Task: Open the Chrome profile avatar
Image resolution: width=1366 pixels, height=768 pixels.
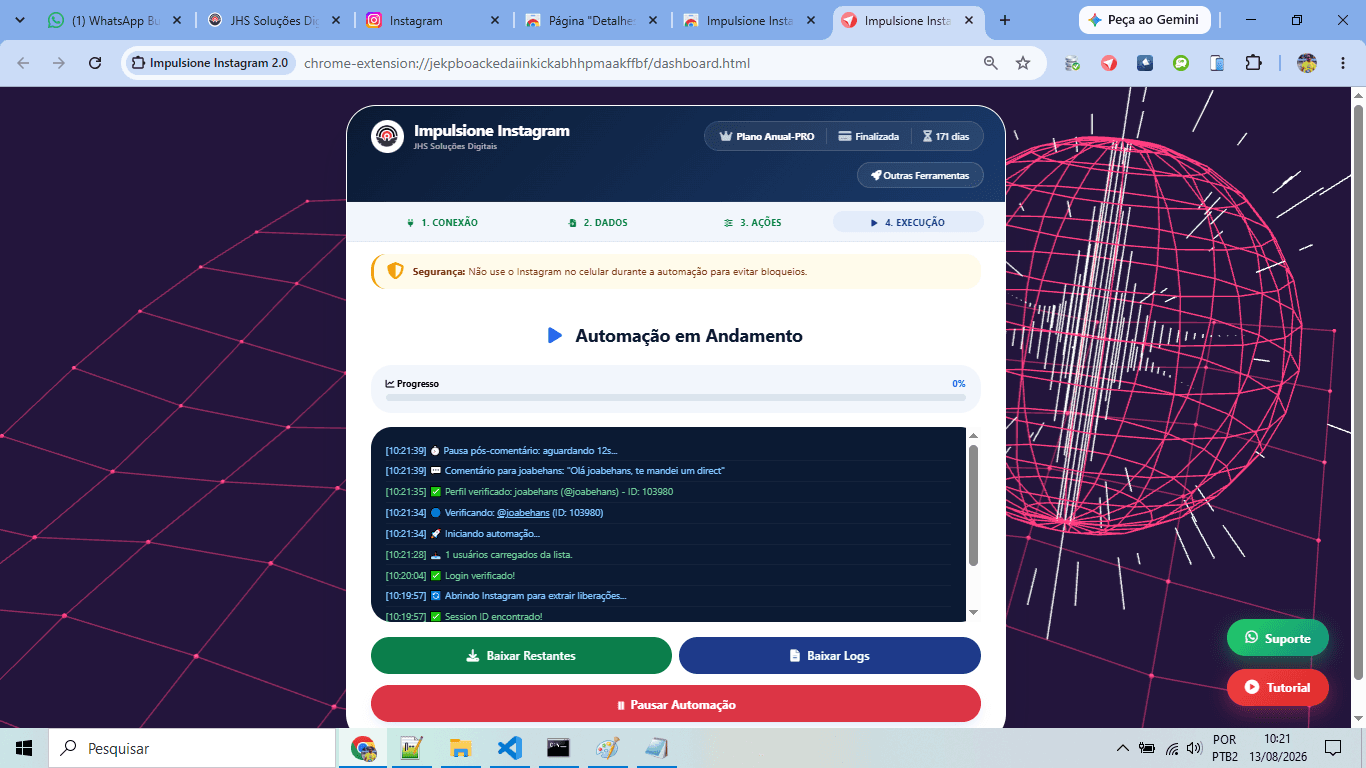Action: pyautogui.click(x=1307, y=63)
